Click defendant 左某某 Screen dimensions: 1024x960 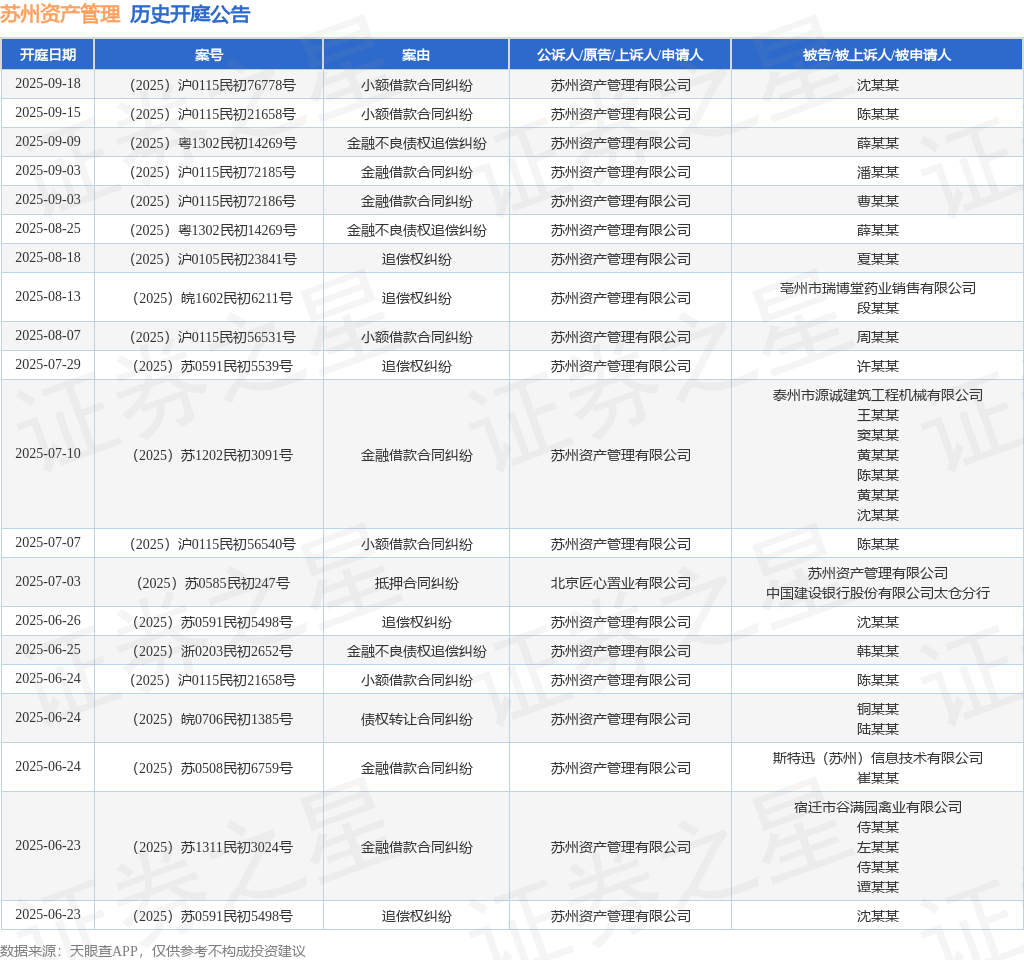pos(878,847)
